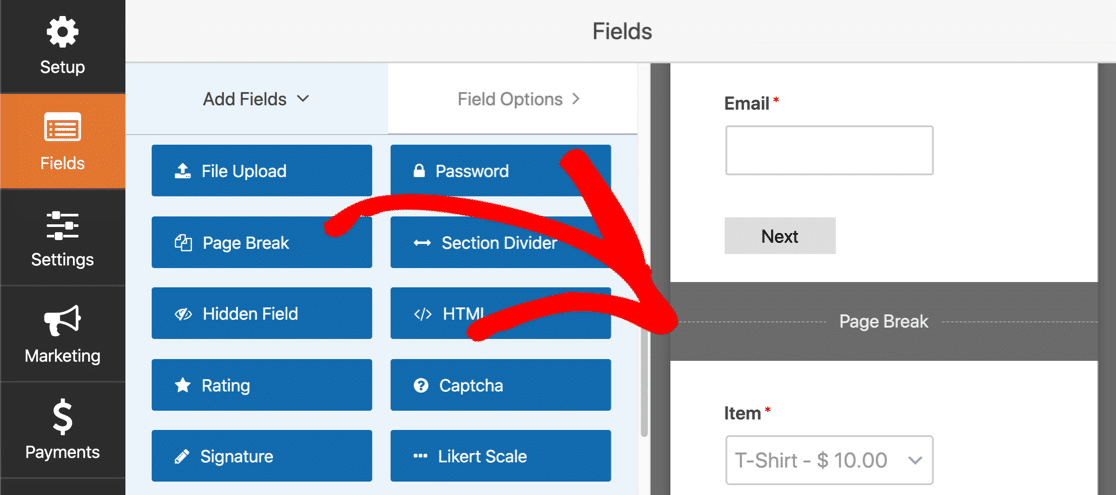Open Payments dollar icon
Image resolution: width=1116 pixels, height=495 pixels.
62,417
